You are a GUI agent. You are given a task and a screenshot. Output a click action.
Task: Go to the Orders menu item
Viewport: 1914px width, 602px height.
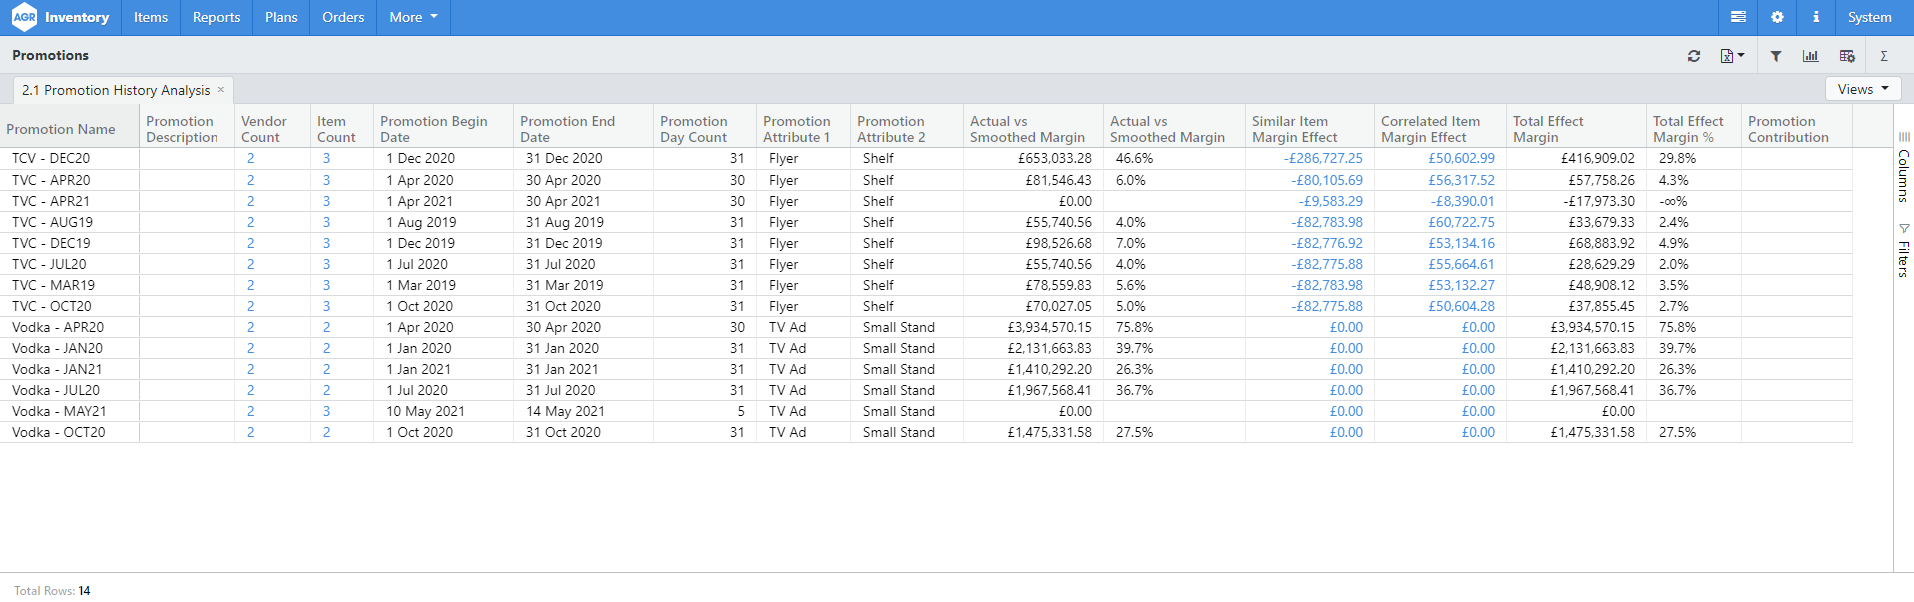[343, 17]
